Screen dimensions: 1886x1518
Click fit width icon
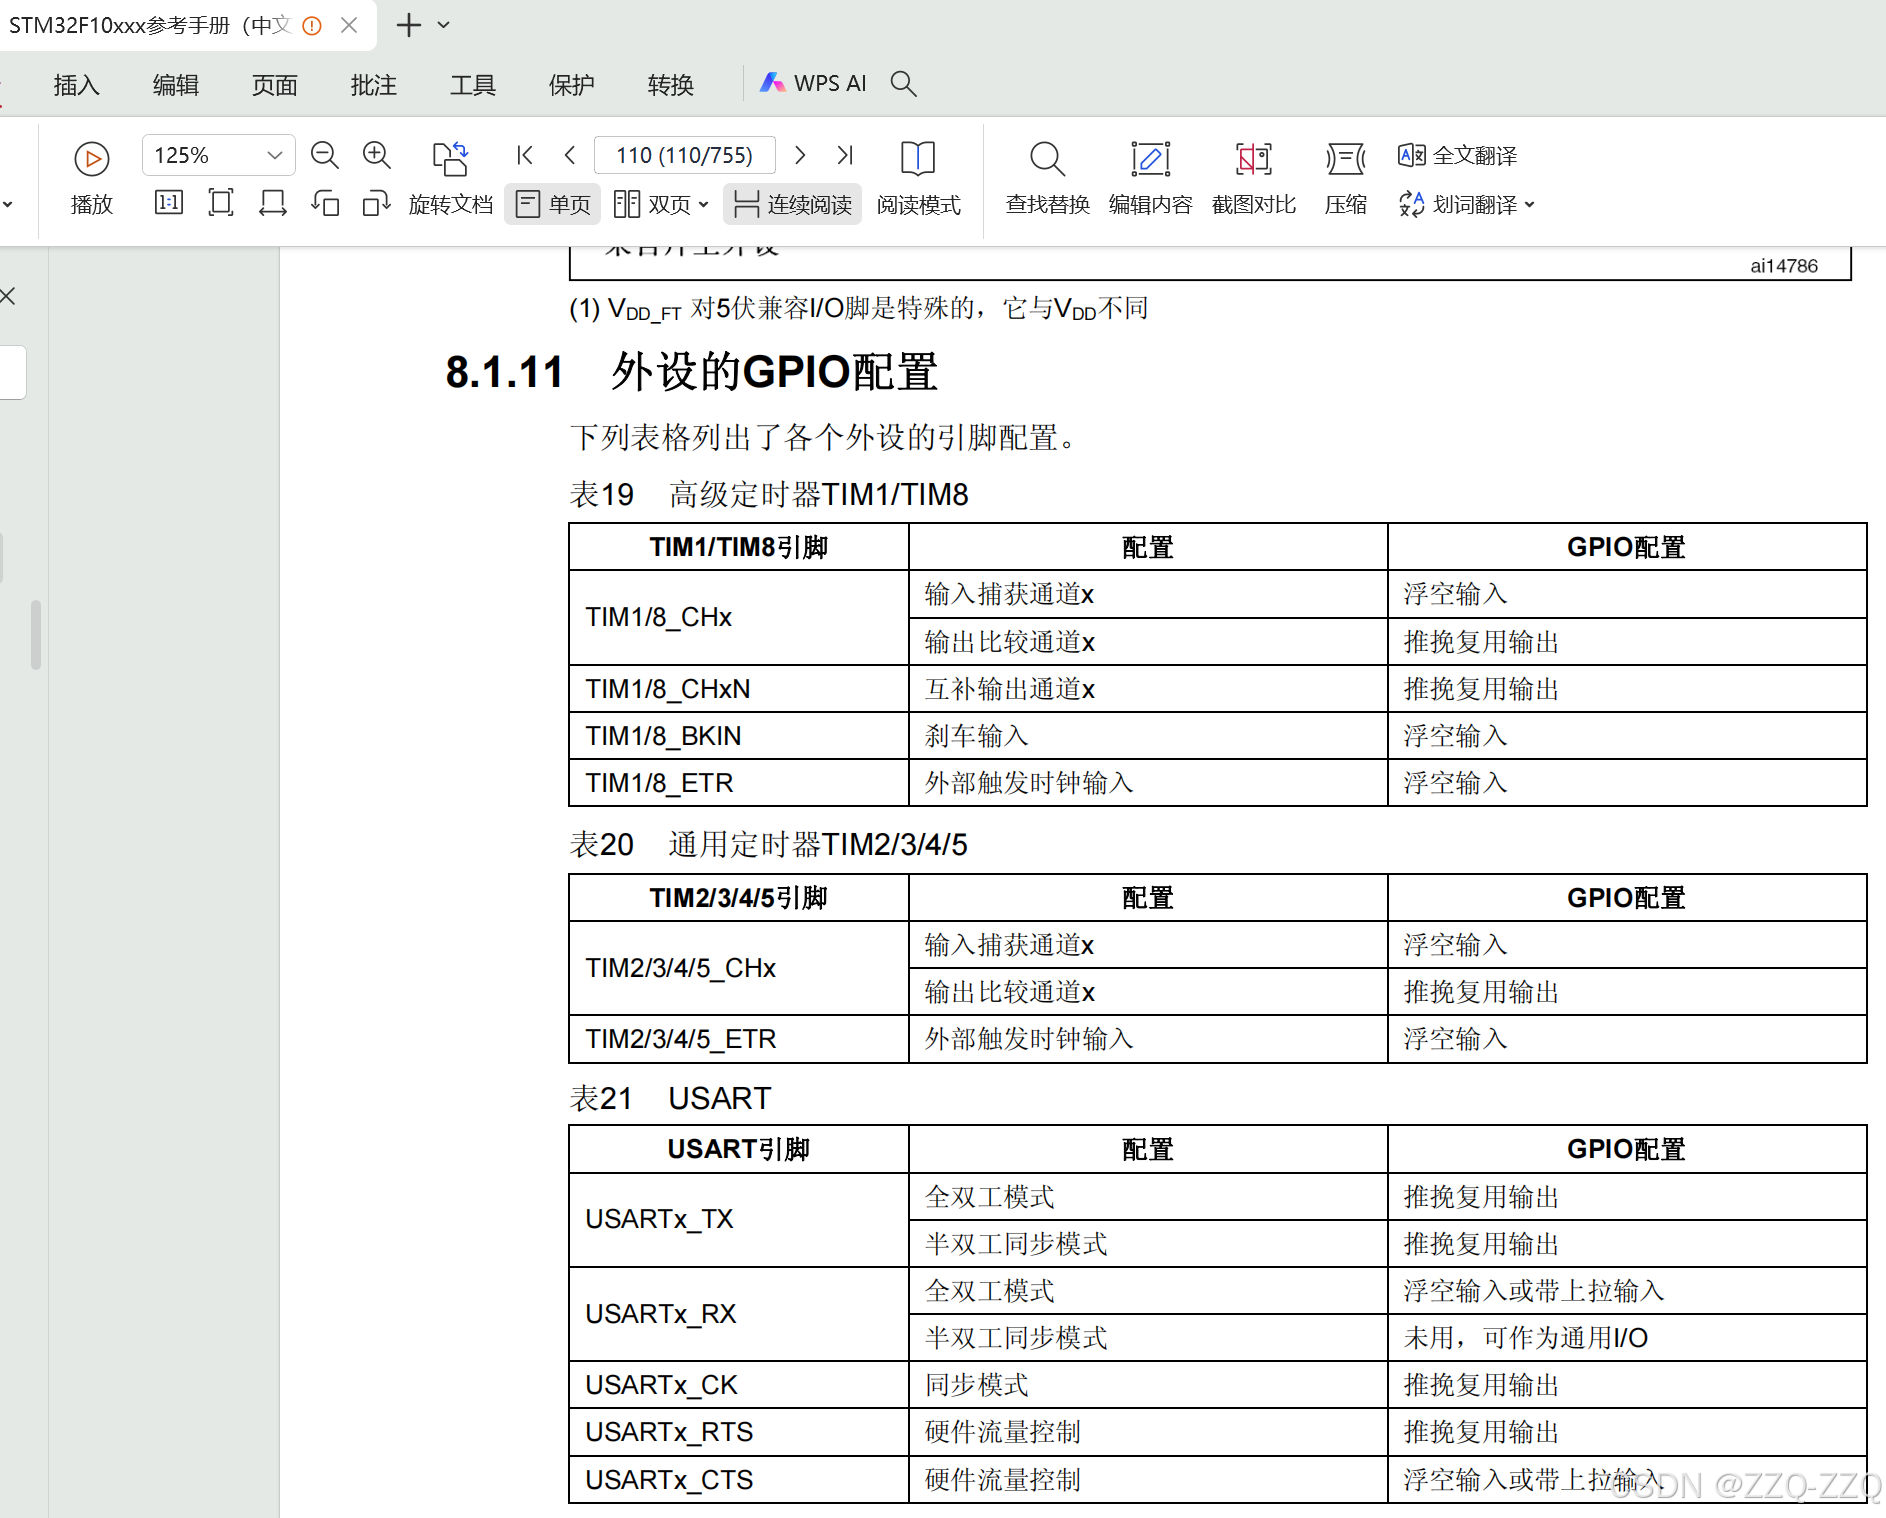[x=273, y=203]
